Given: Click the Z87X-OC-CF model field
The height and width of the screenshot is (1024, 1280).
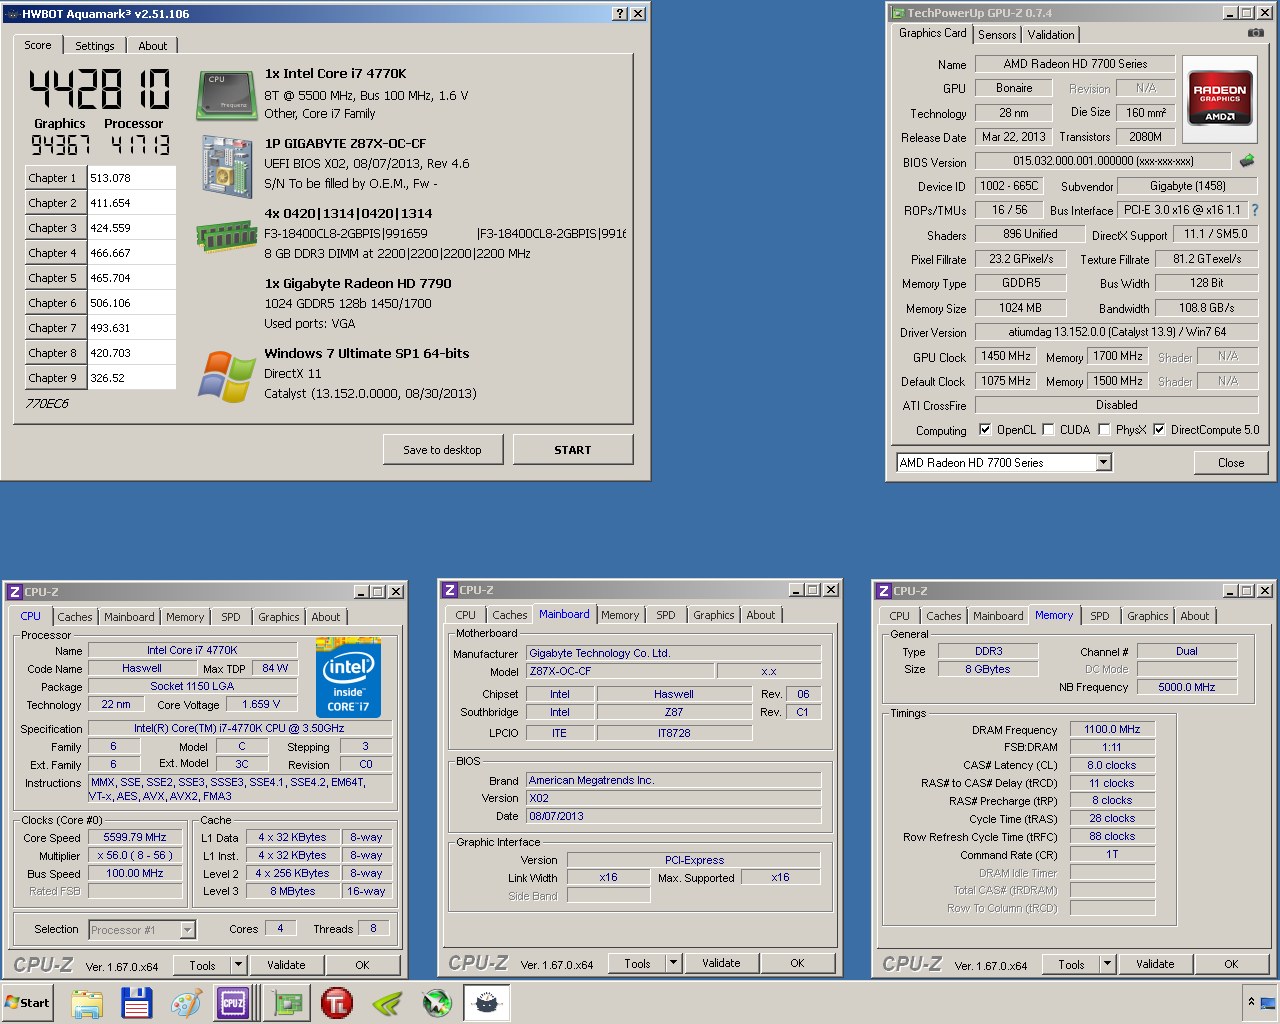Looking at the screenshot, I should (x=619, y=672).
